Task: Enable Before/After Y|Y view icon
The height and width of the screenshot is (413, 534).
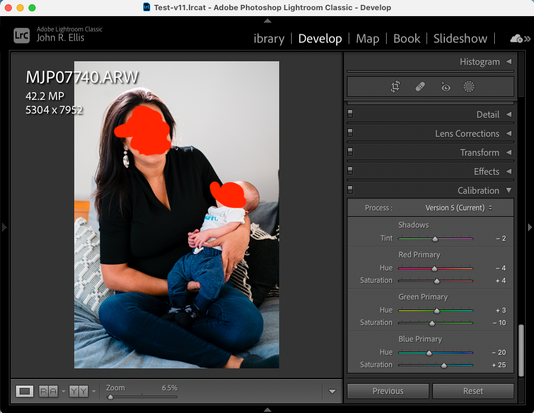Action: (79, 391)
